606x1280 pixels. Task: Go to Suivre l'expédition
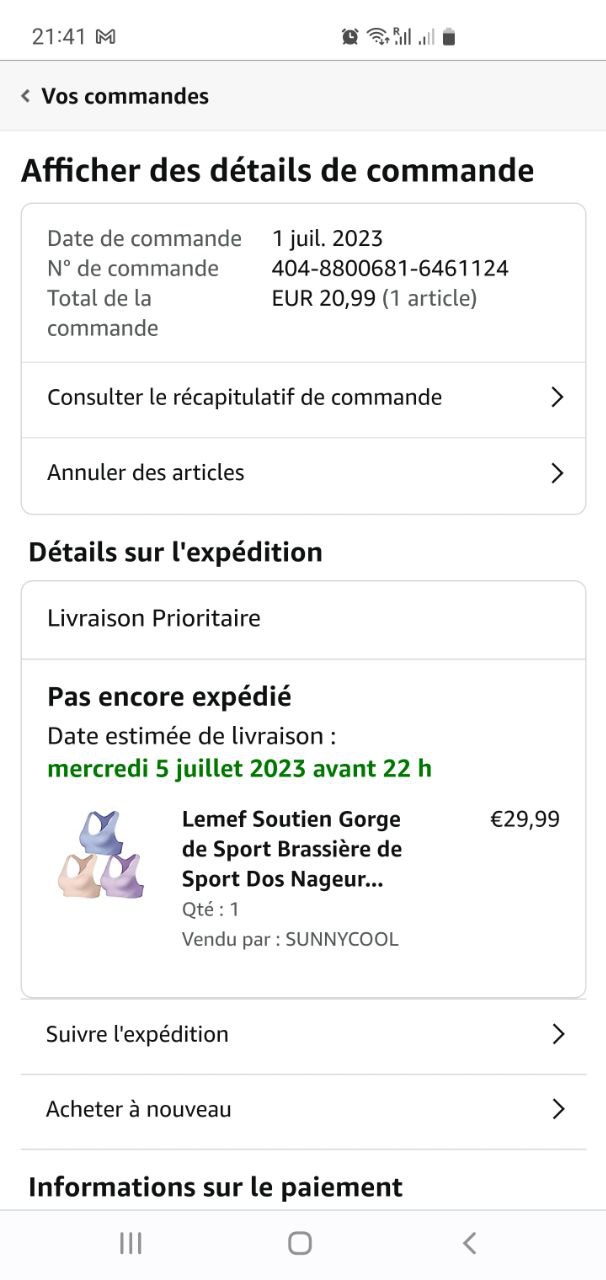pyautogui.click(x=137, y=1034)
